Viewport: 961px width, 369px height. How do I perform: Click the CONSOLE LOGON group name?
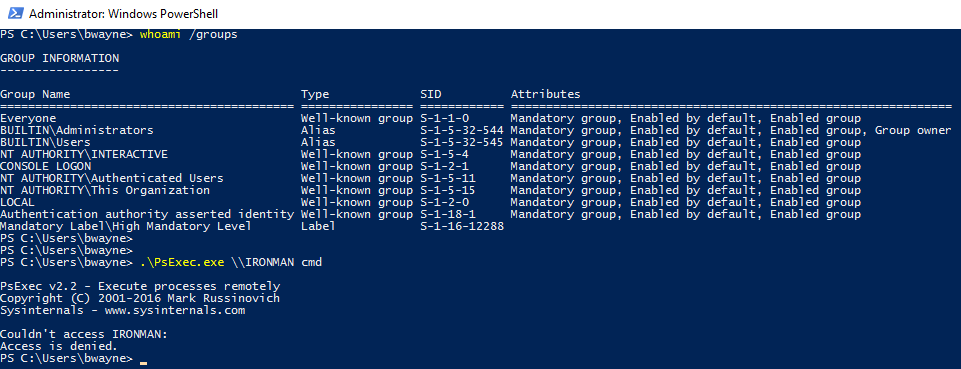(x=45, y=166)
